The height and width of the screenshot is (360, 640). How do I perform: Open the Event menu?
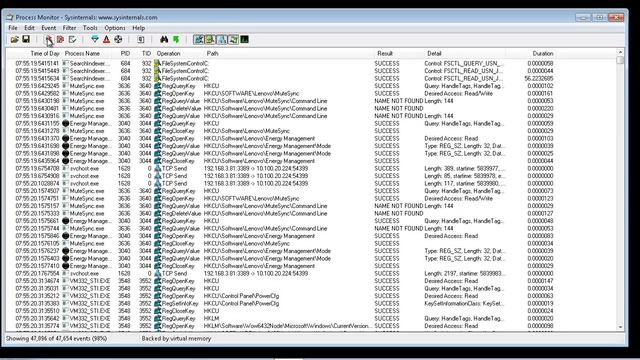tap(49, 28)
